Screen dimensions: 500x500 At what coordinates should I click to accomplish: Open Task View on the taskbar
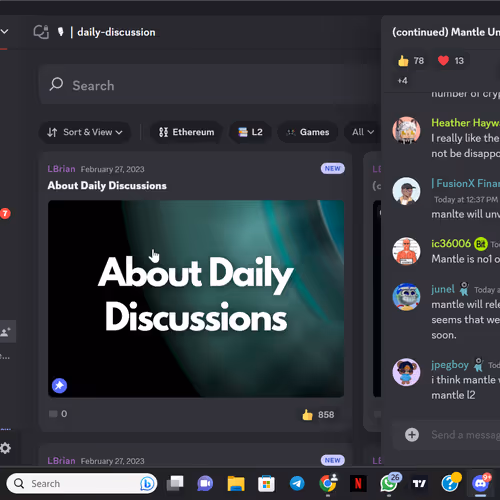point(175,483)
